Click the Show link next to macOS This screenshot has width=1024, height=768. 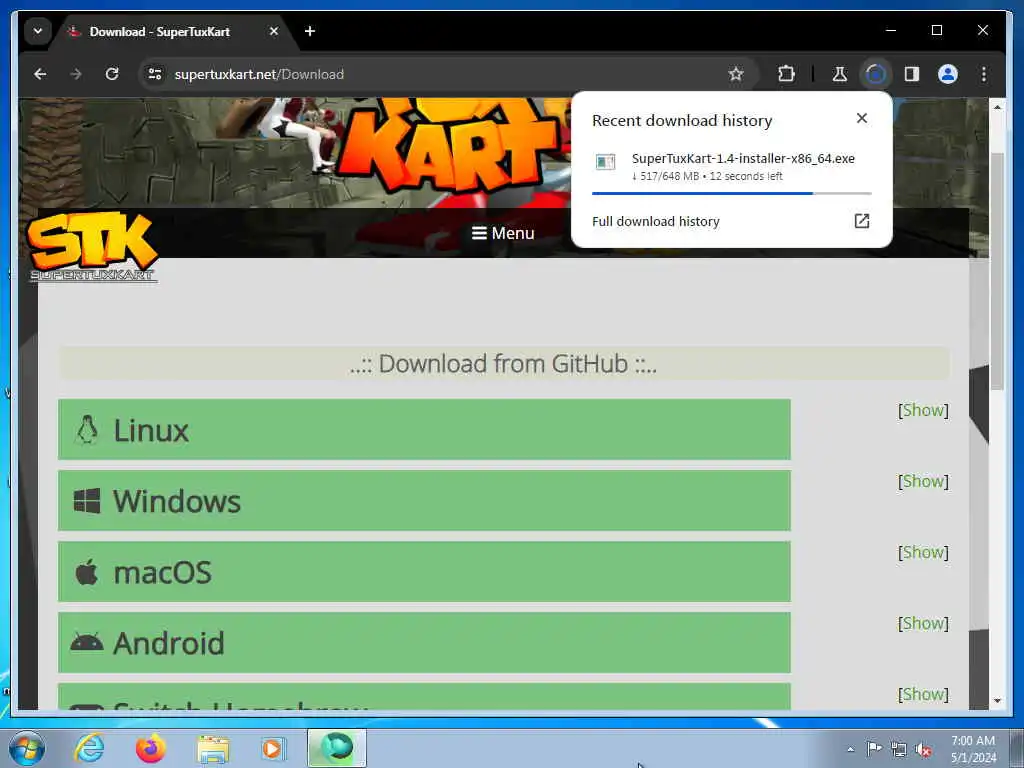(923, 552)
